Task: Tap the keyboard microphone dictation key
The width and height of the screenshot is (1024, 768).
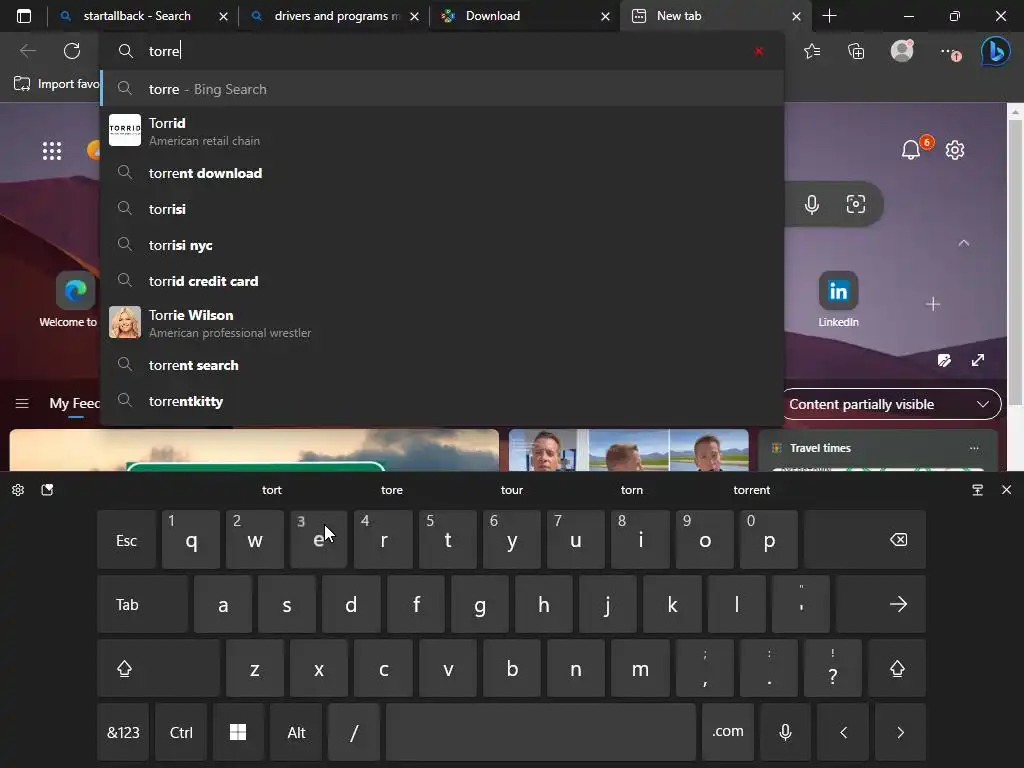Action: click(786, 732)
